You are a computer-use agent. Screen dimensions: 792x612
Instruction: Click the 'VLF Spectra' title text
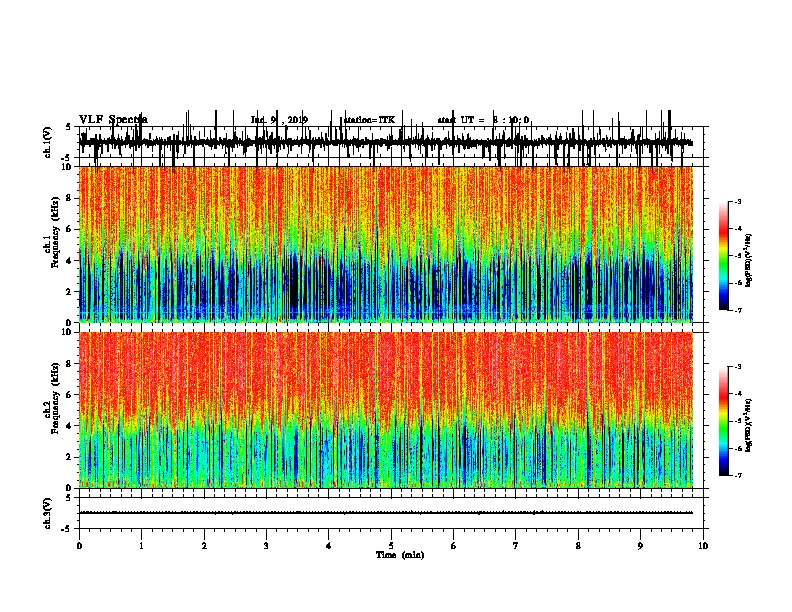pyautogui.click(x=113, y=119)
